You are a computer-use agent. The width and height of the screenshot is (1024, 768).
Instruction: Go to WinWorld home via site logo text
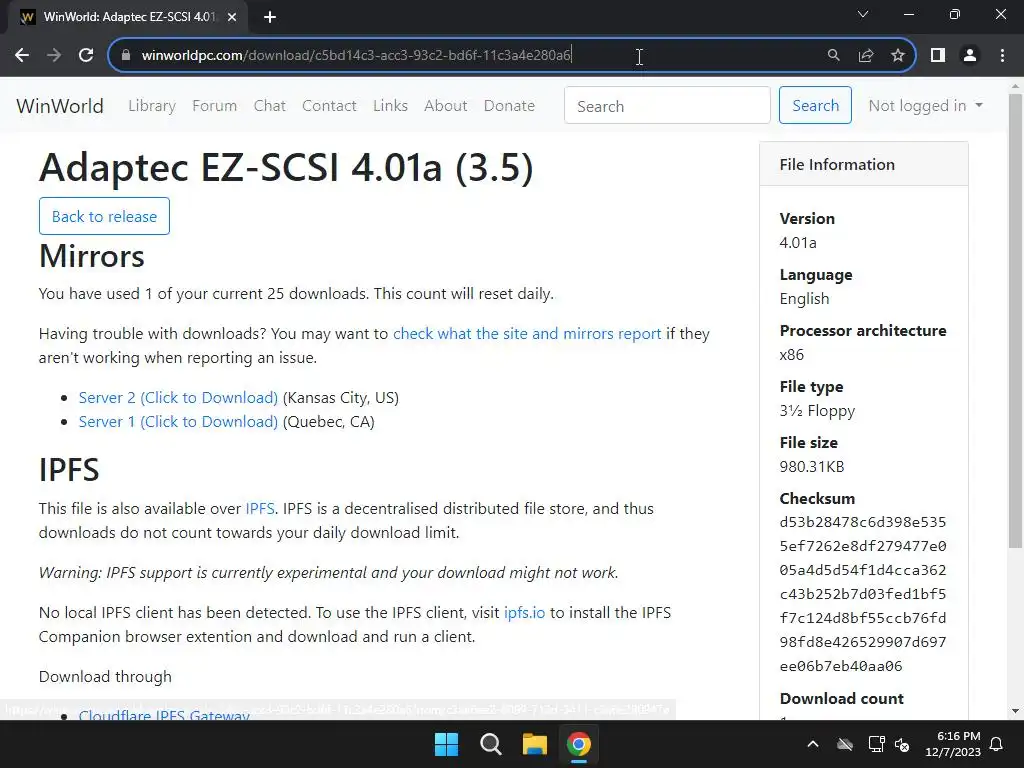(60, 106)
